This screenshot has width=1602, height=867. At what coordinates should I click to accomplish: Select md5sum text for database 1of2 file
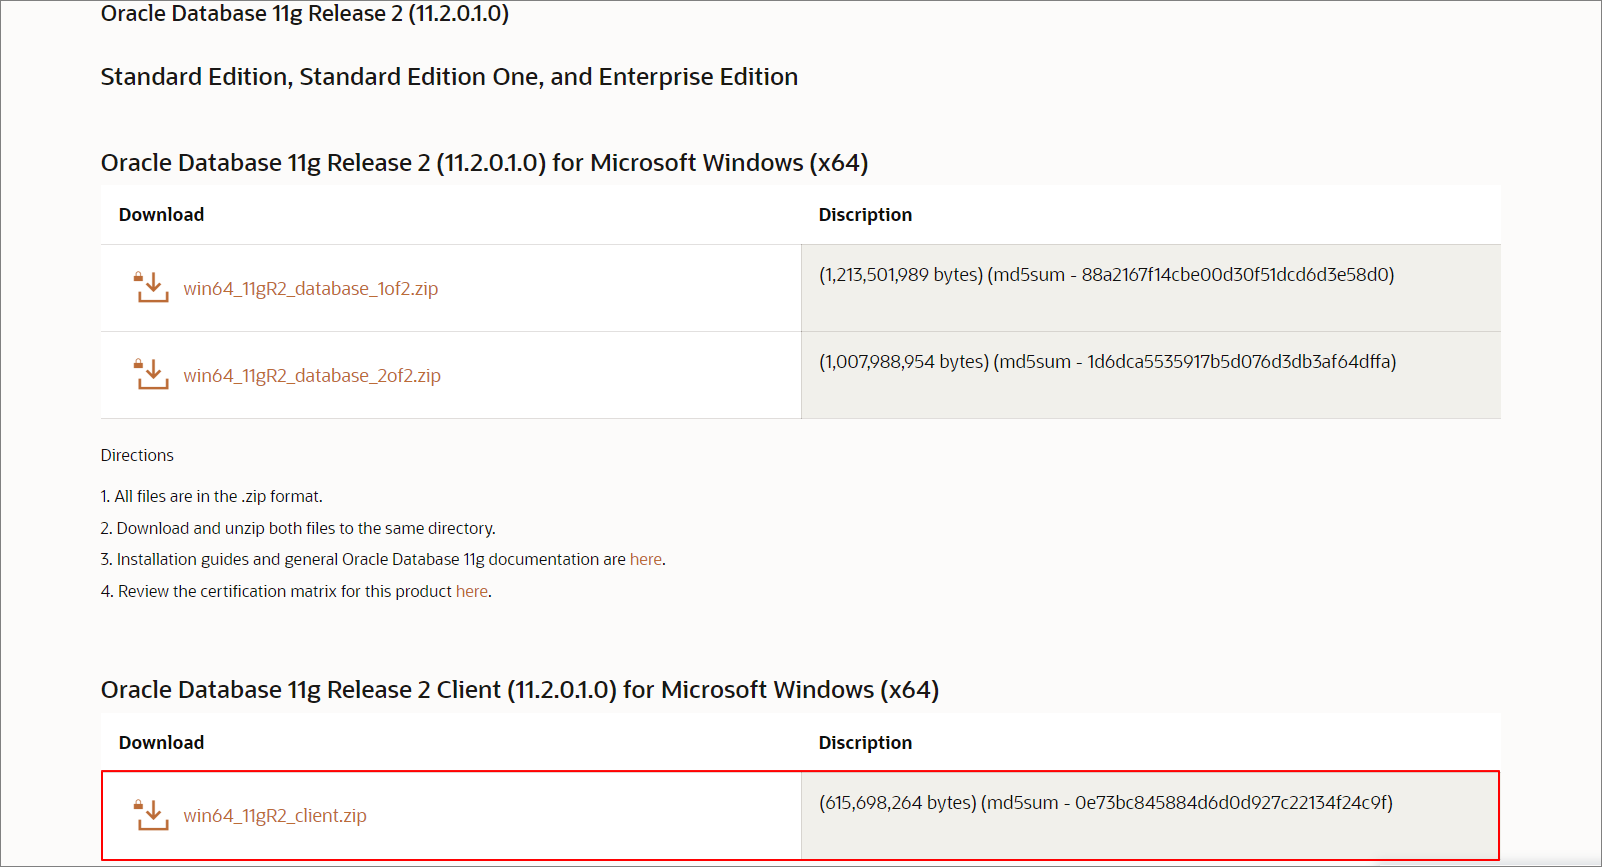pyautogui.click(x=1107, y=275)
